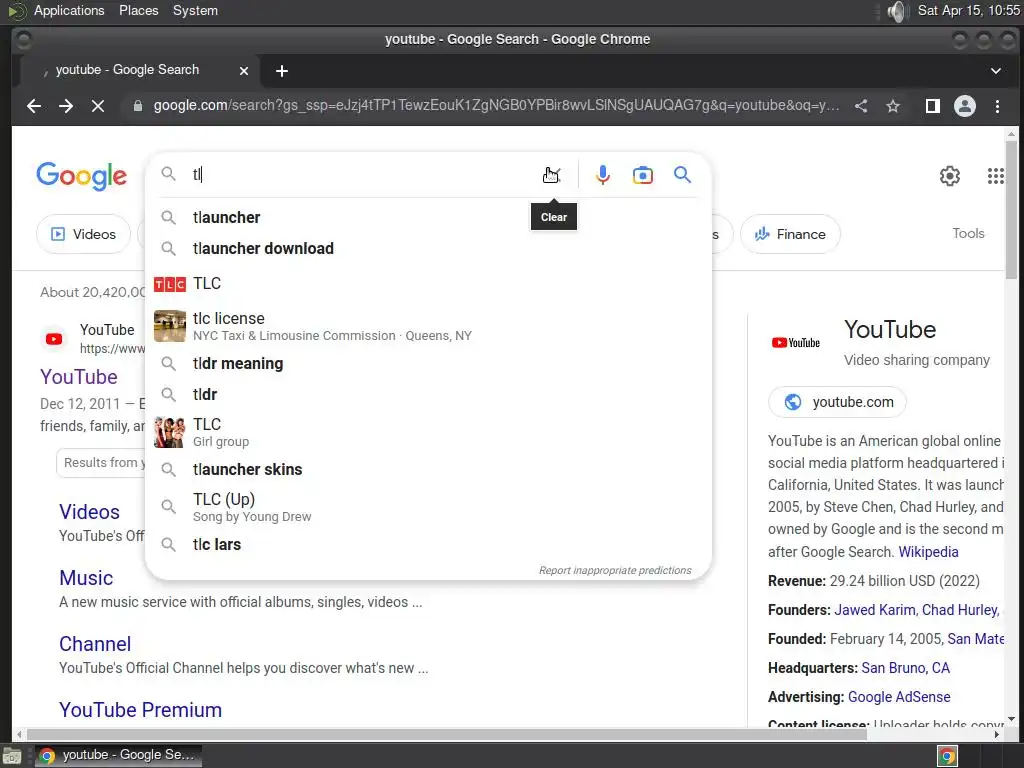The width and height of the screenshot is (1024, 768).
Task: Click Chrome icon in bottom-right tray
Action: [947, 756]
